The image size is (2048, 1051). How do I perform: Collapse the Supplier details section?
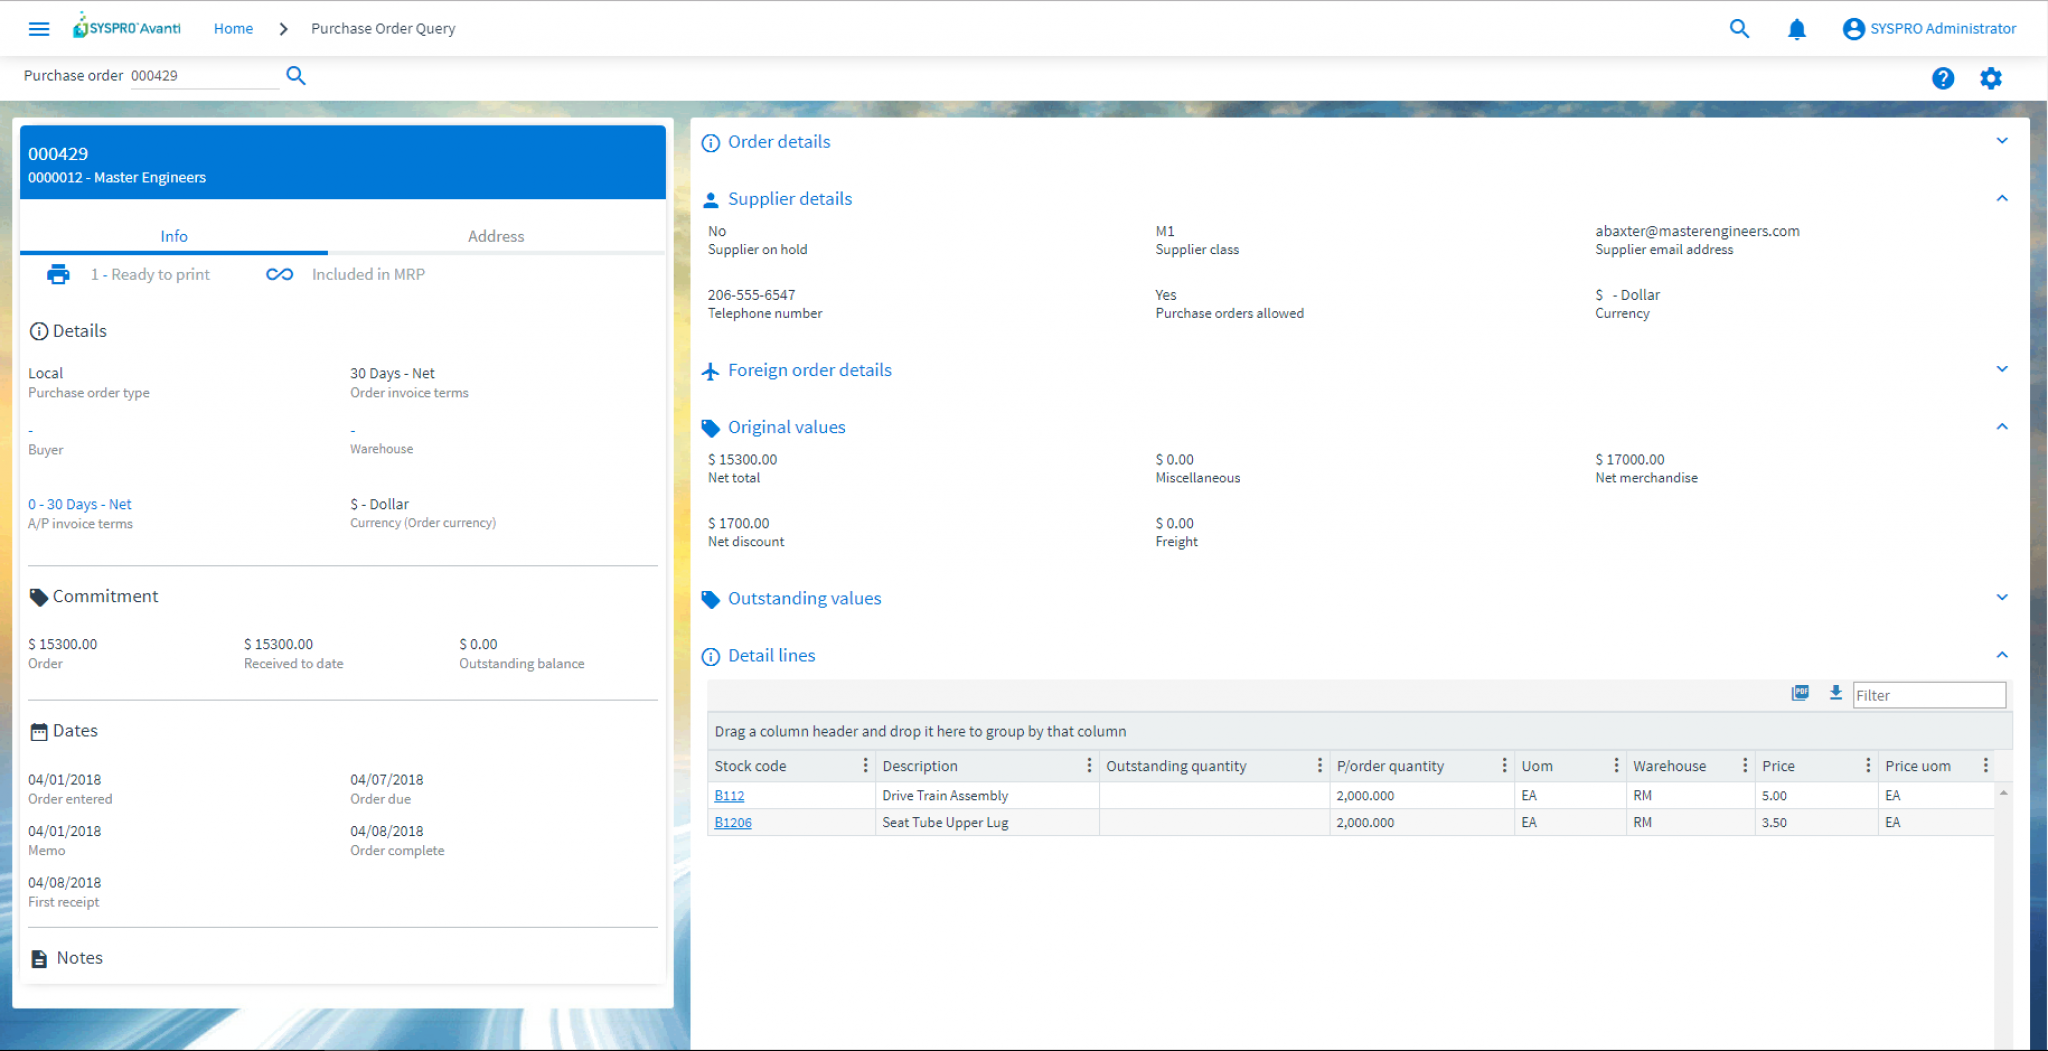click(x=2003, y=198)
